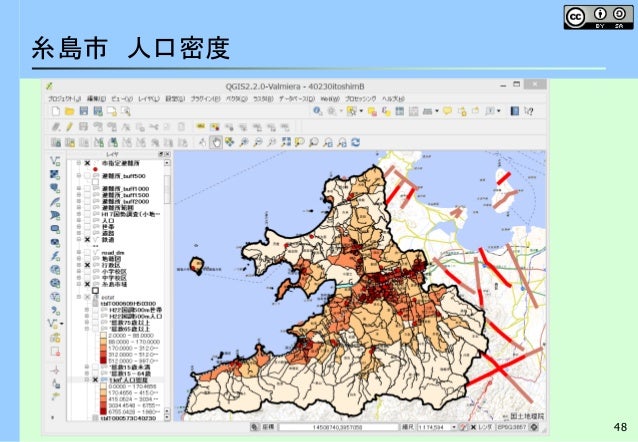
Task: Click the swatch labeled 170.4656 - 415.0
Action: (103, 393)
